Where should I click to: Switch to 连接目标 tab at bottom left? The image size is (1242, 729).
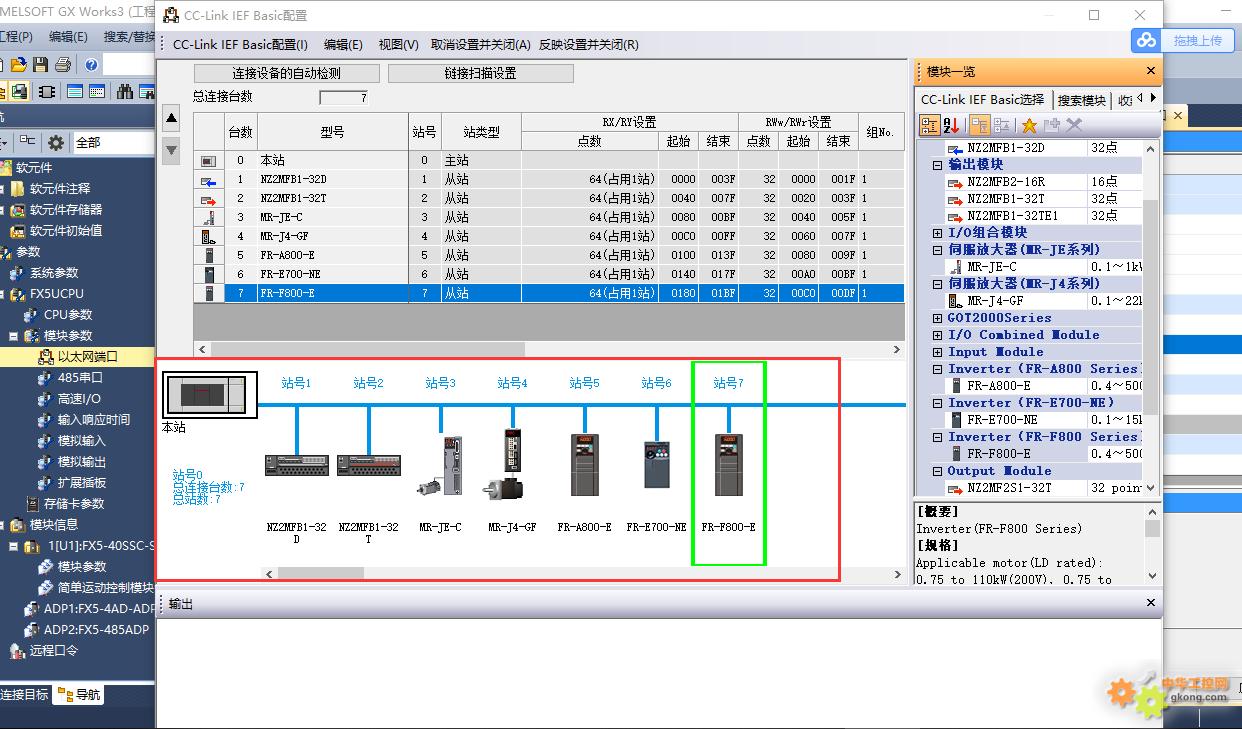pos(24,695)
